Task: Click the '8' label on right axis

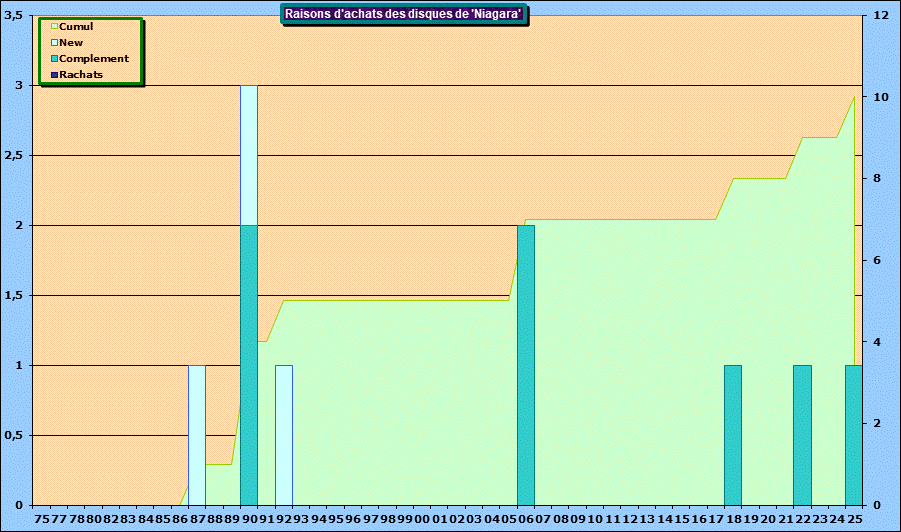Action: (x=877, y=179)
